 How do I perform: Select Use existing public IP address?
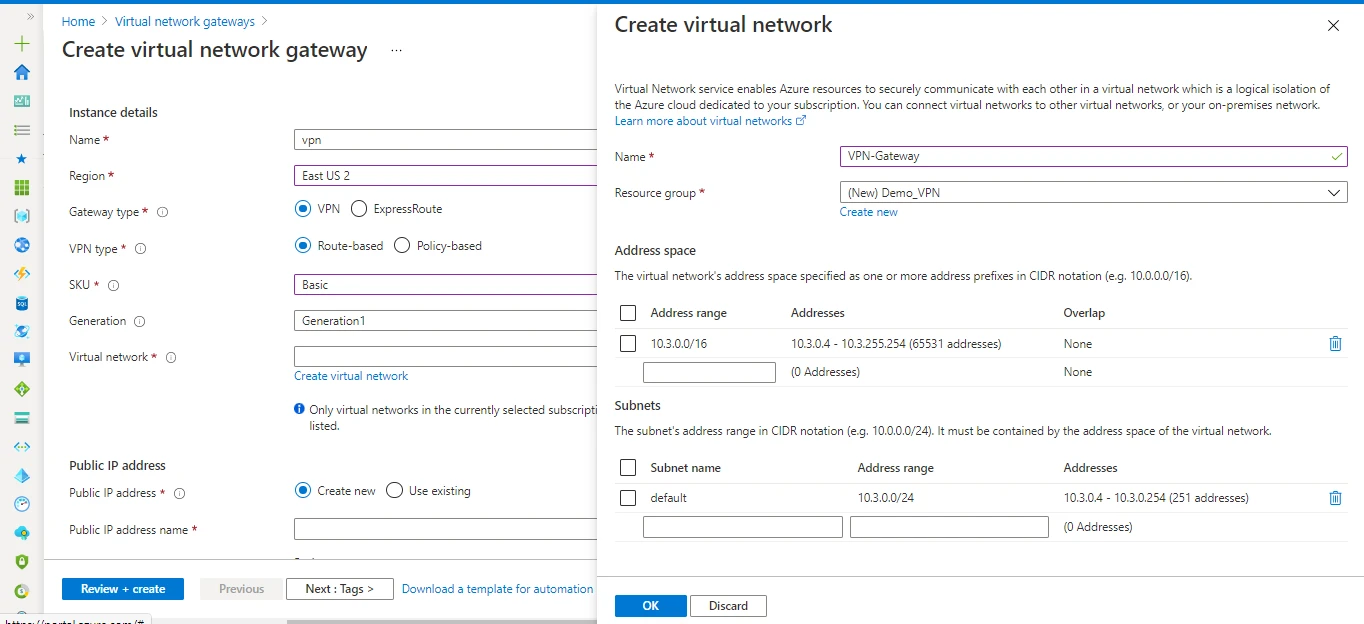pos(394,491)
